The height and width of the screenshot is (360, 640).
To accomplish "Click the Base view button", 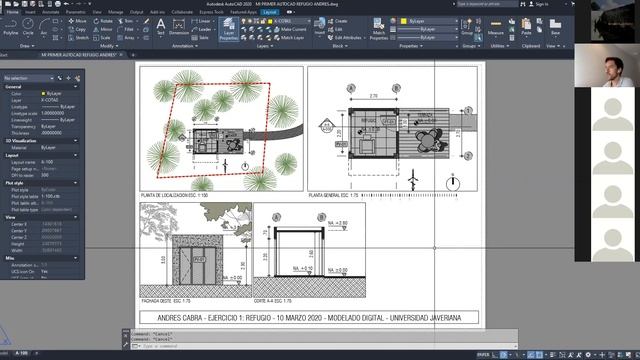I will [555, 27].
